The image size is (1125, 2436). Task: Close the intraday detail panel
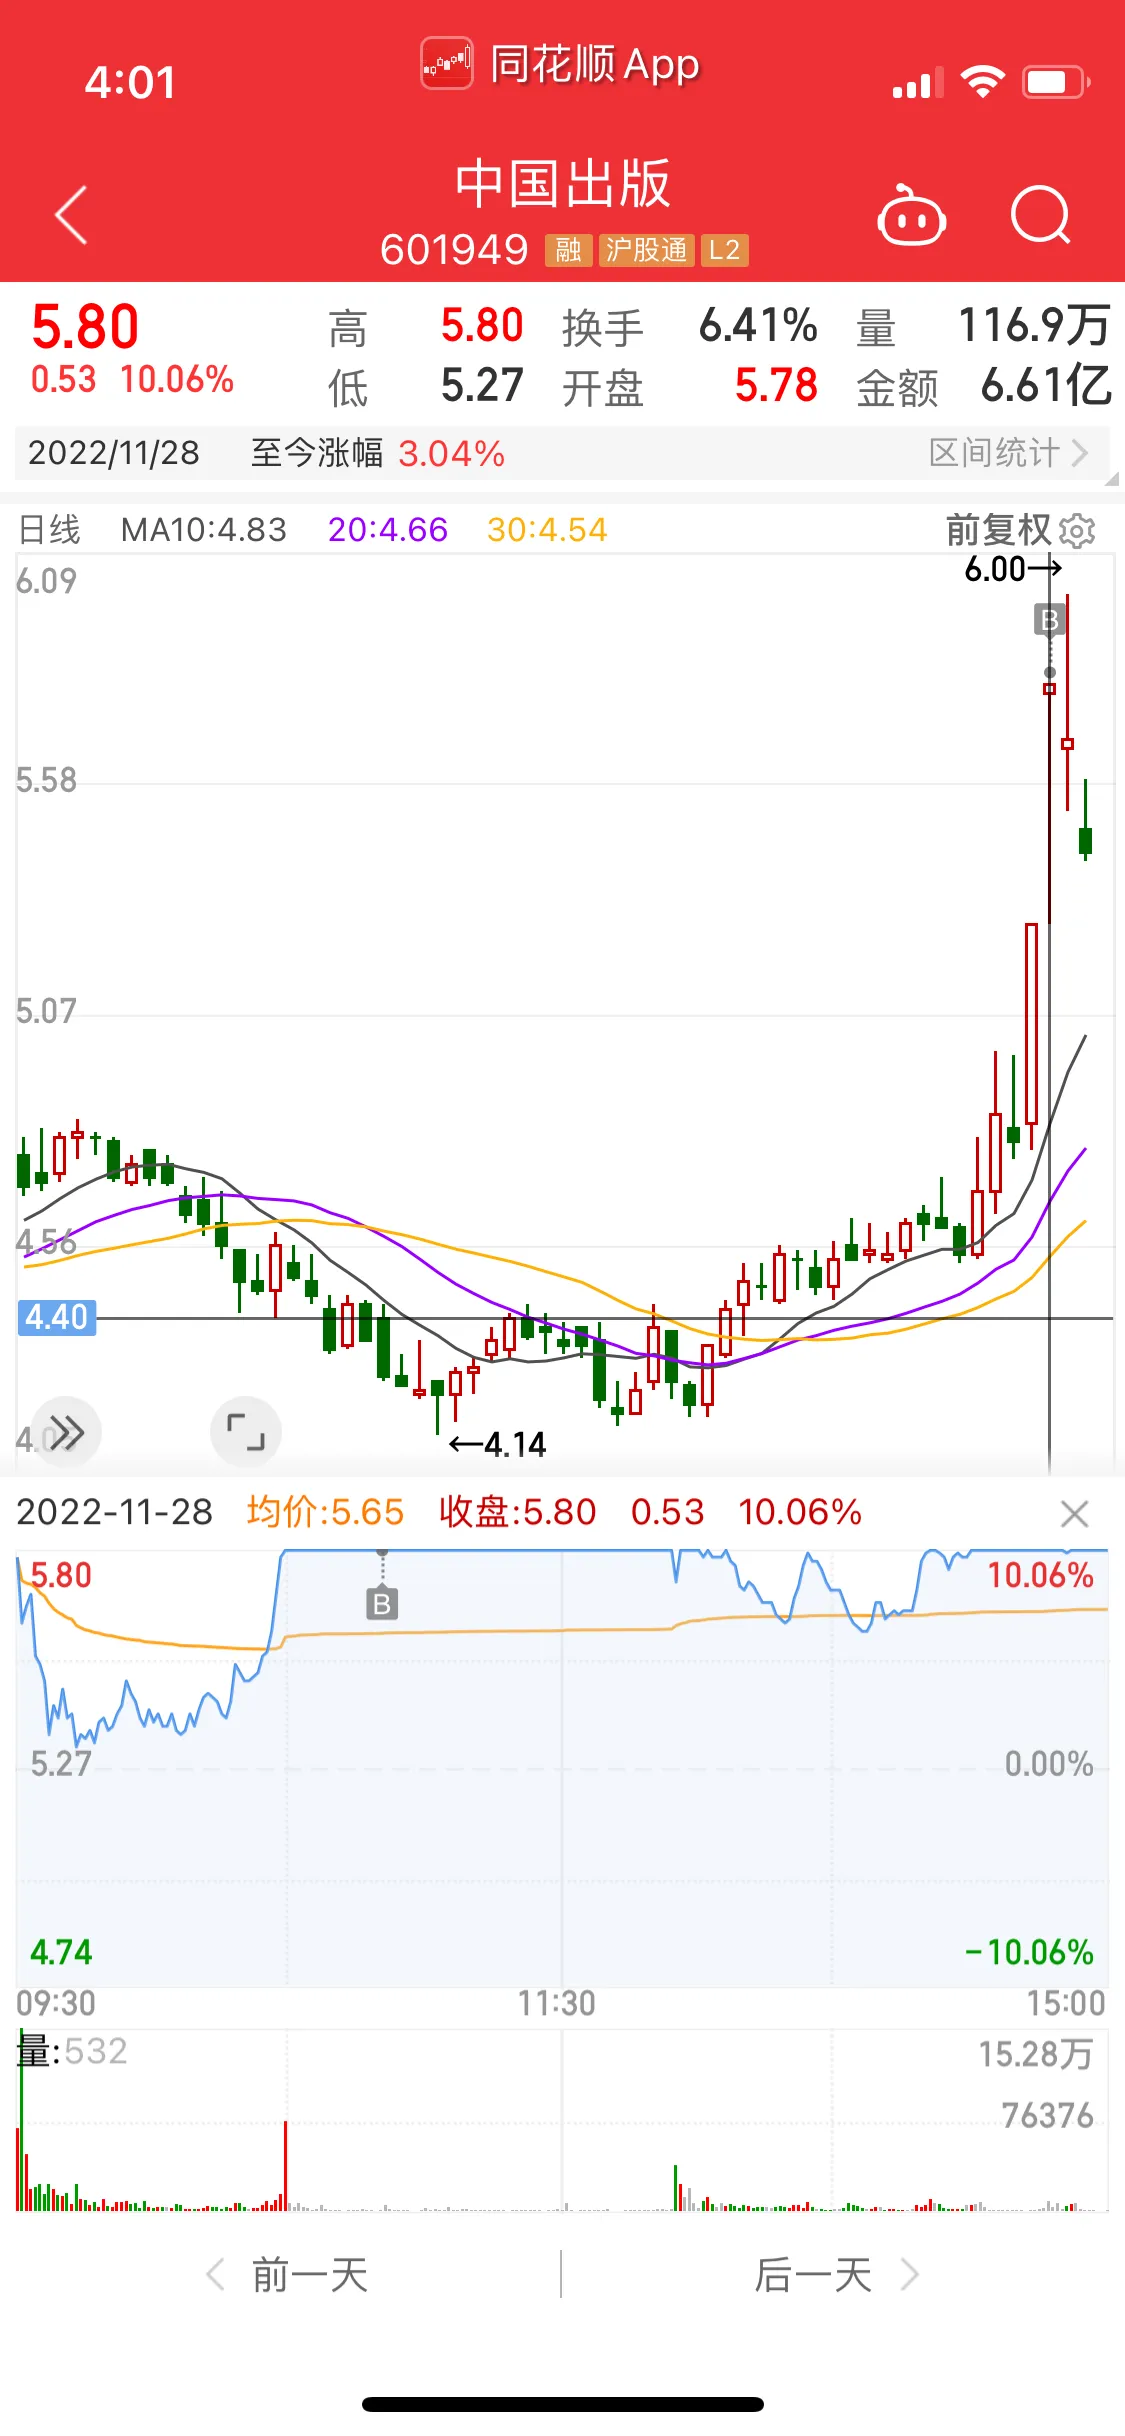[x=1074, y=1514]
